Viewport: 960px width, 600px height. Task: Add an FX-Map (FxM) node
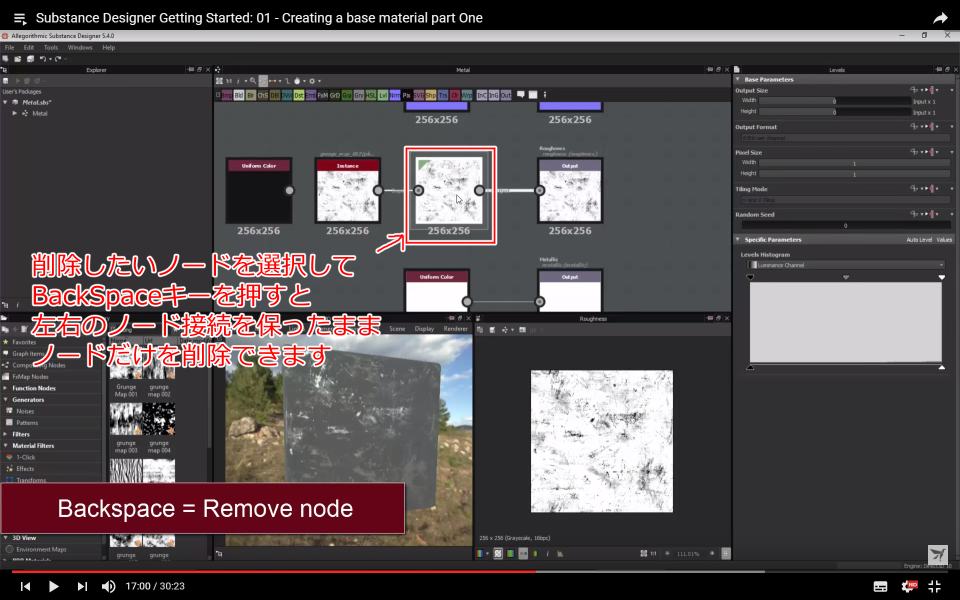point(323,95)
